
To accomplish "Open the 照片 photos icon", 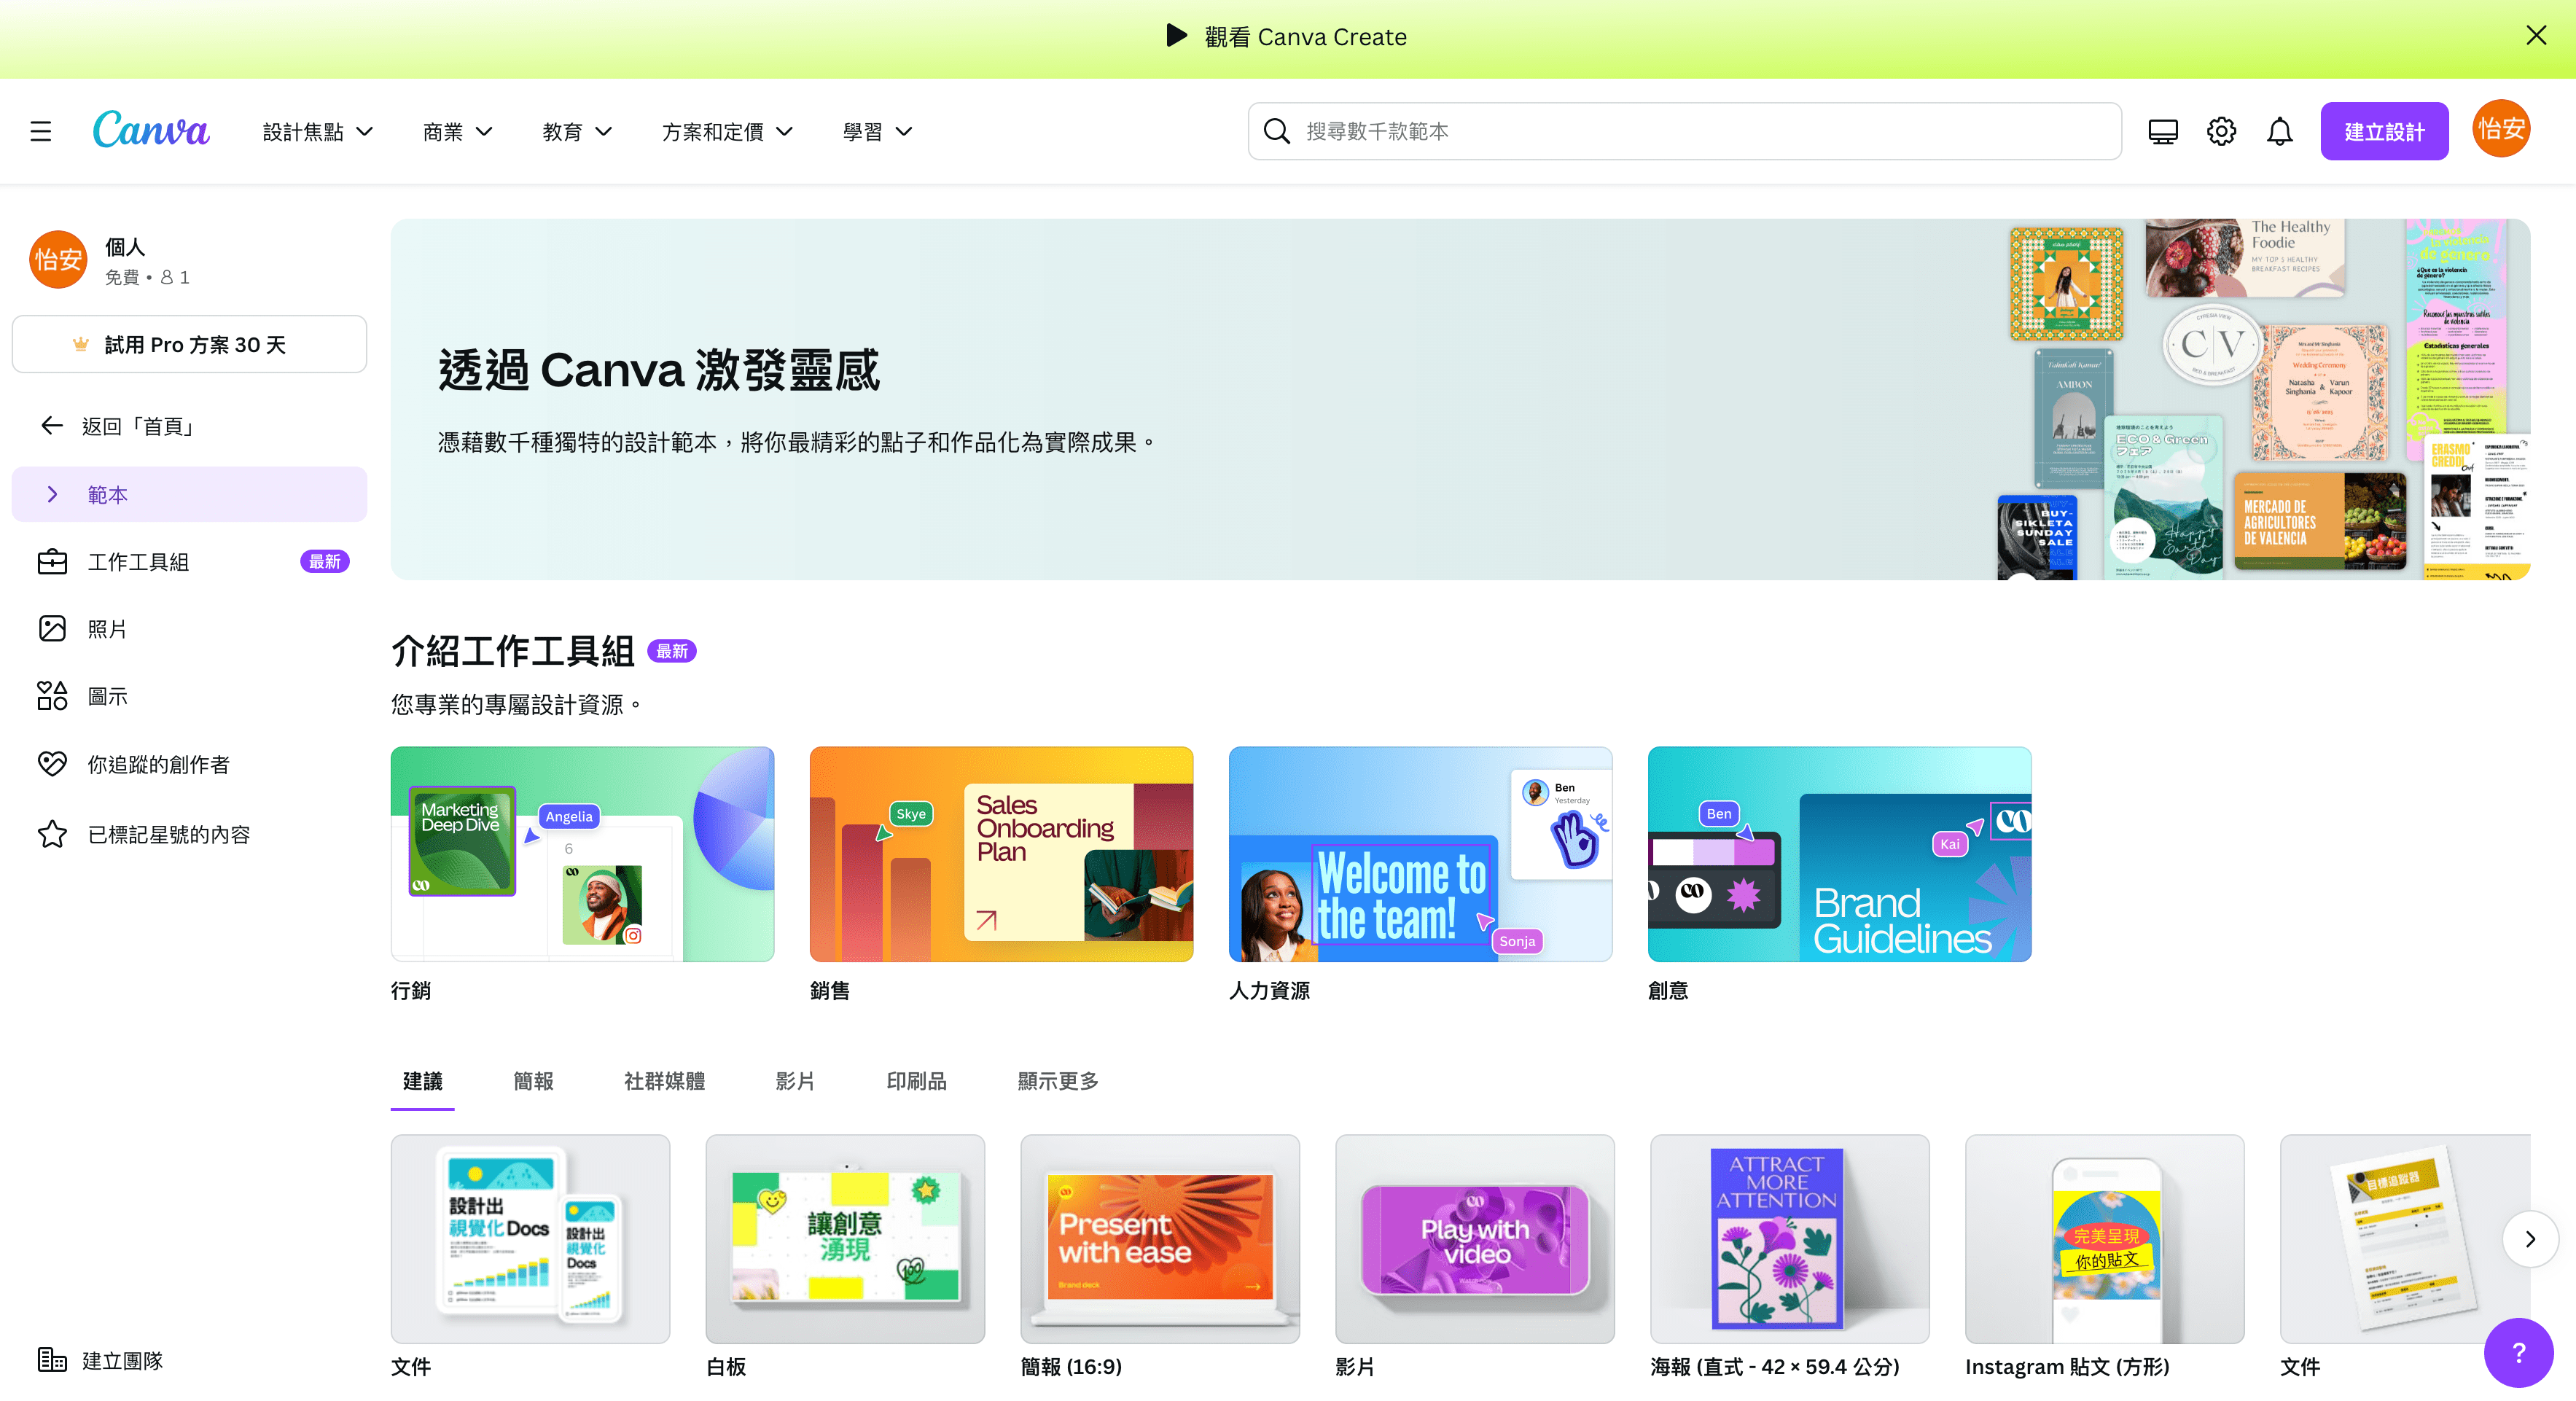I will (x=52, y=629).
